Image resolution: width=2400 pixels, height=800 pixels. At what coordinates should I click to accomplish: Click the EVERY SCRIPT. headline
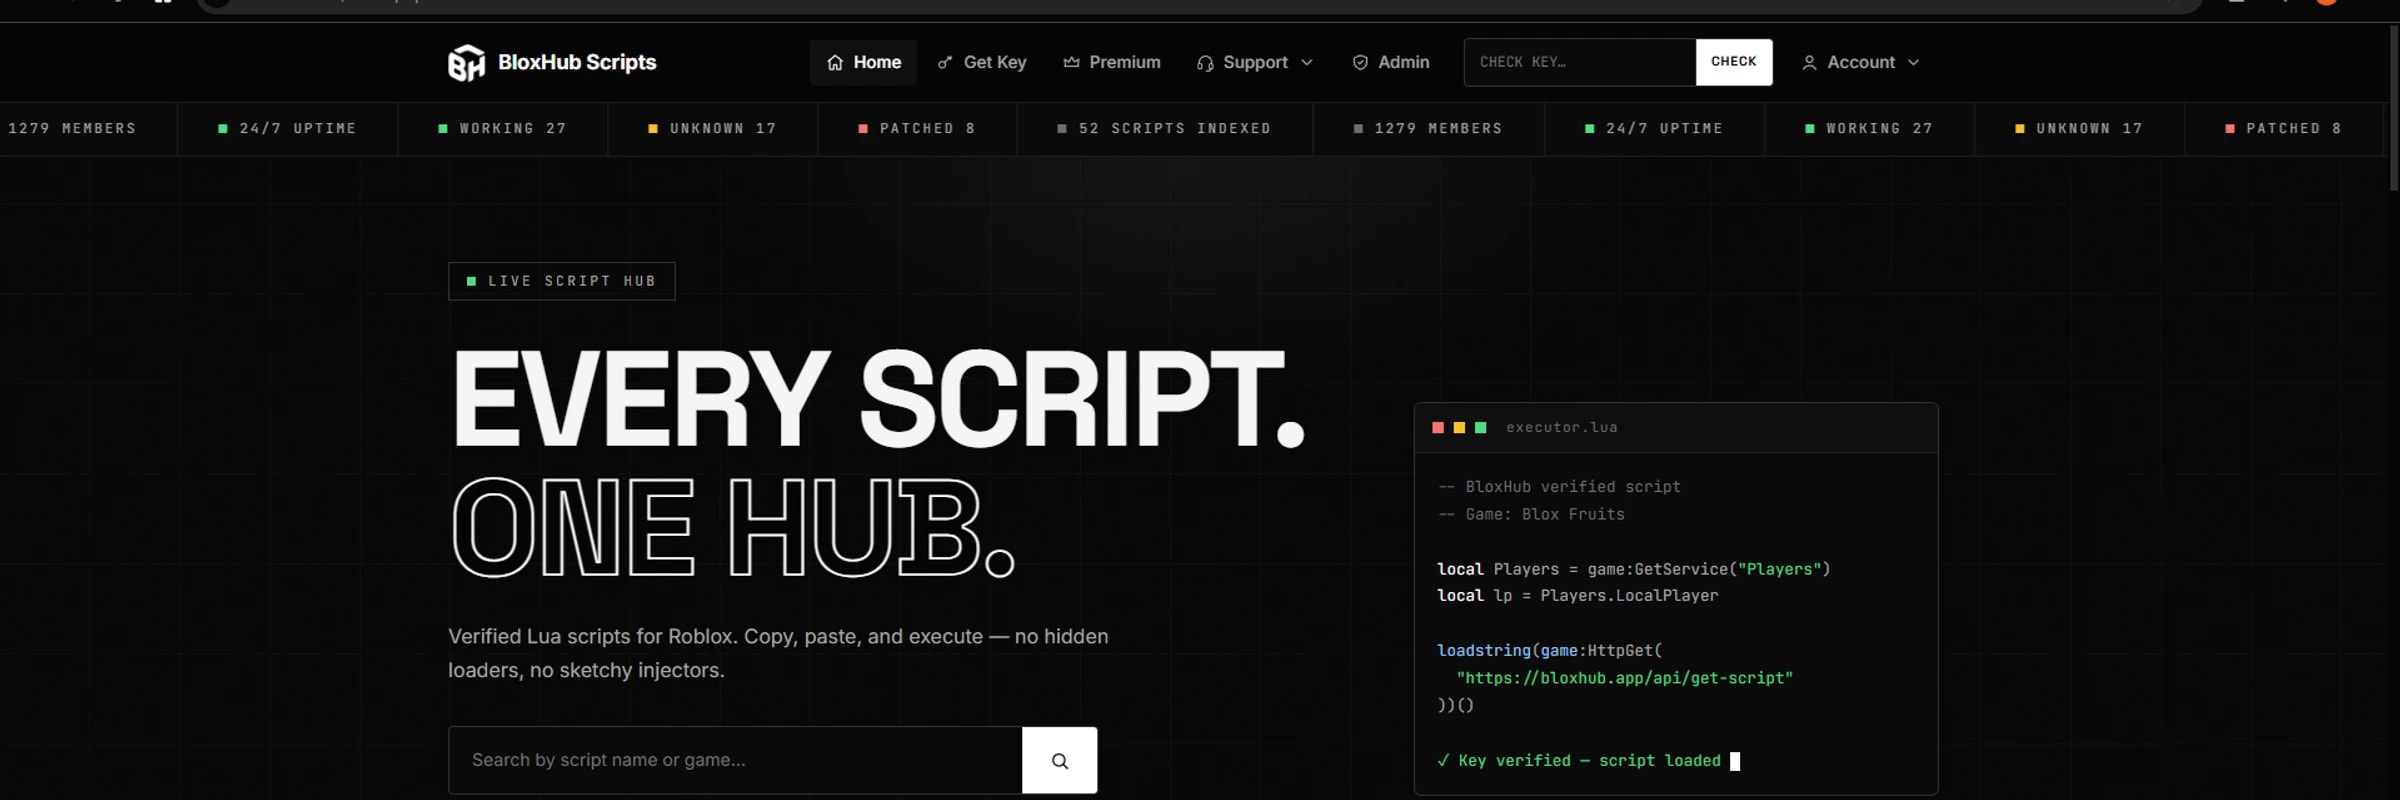click(878, 399)
